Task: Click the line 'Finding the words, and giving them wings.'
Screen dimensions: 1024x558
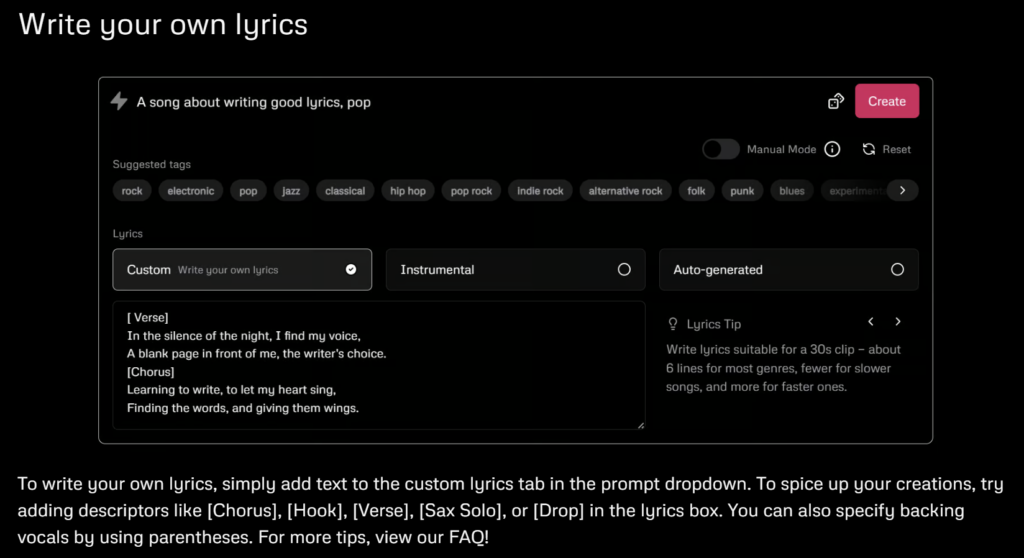Action: 243,408
